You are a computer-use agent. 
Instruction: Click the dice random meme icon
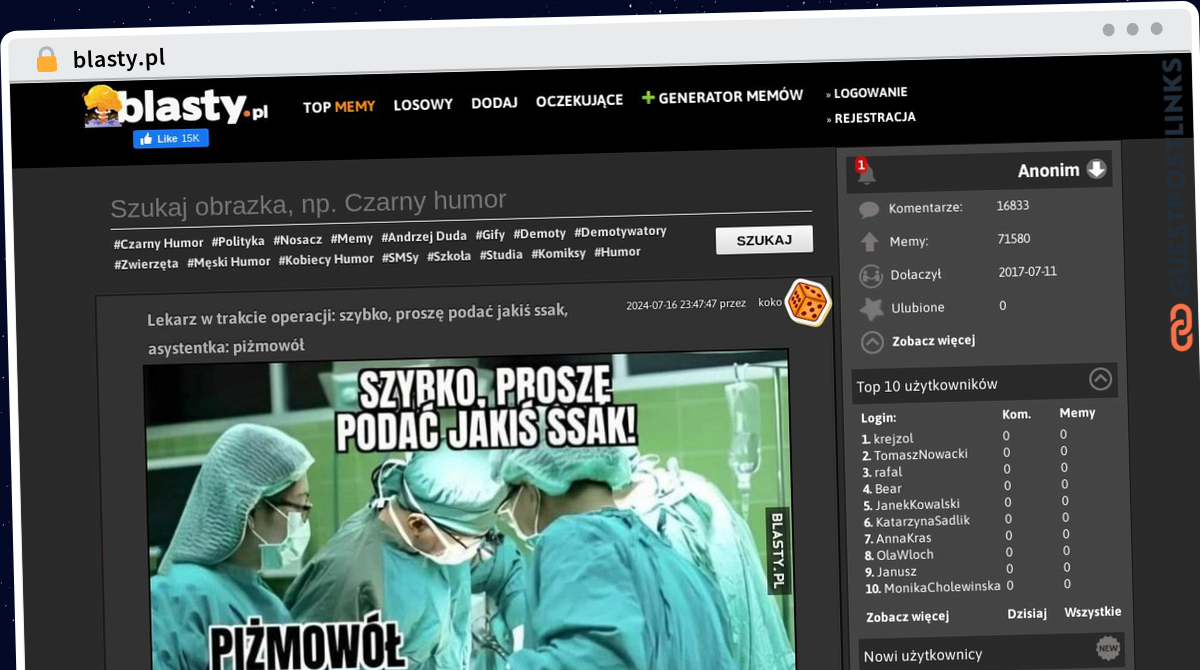(808, 302)
